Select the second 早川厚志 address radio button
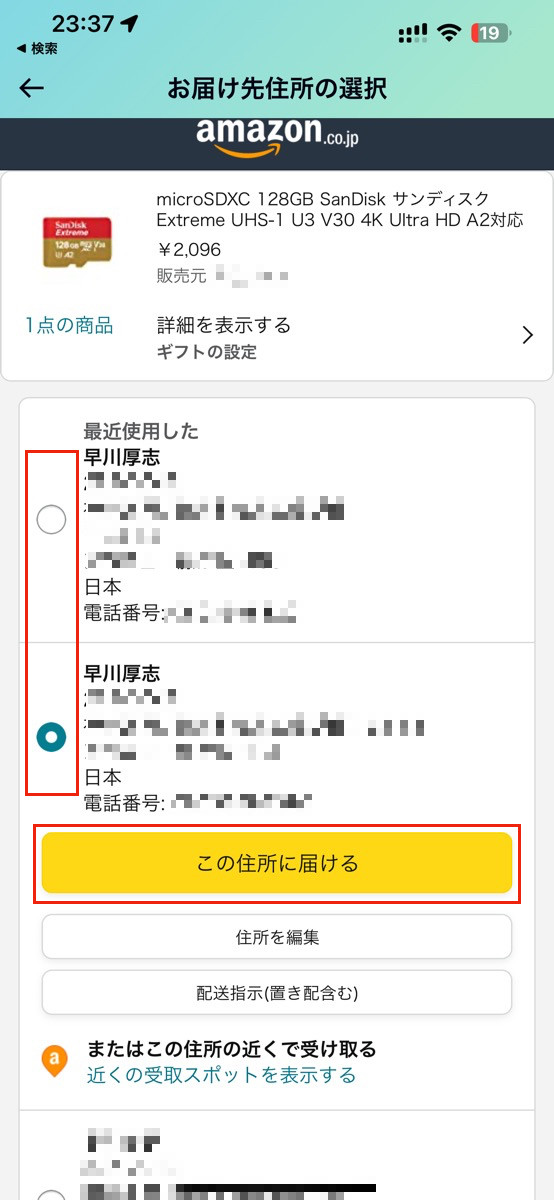 click(51, 737)
